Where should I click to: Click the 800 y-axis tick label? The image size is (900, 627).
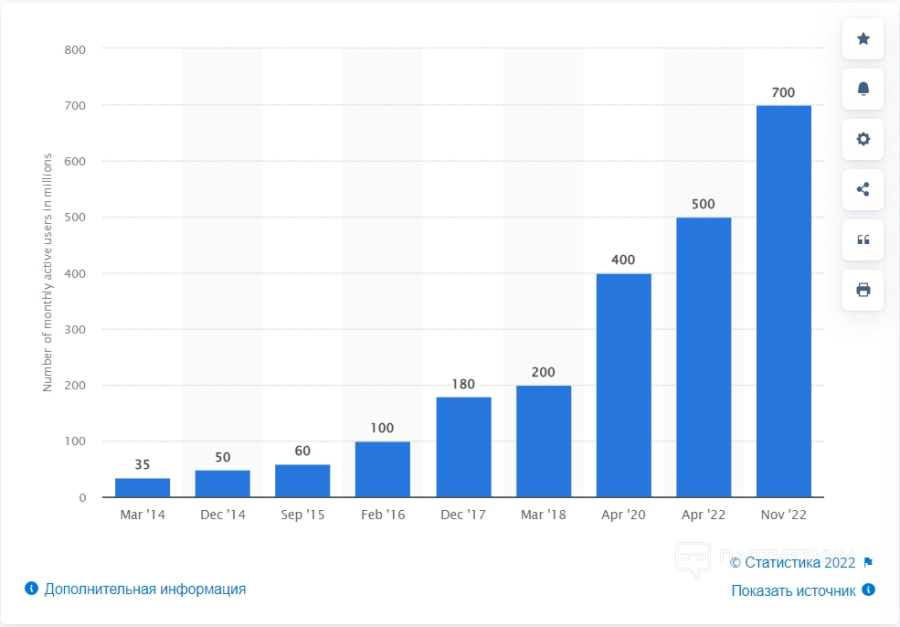pyautogui.click(x=75, y=50)
